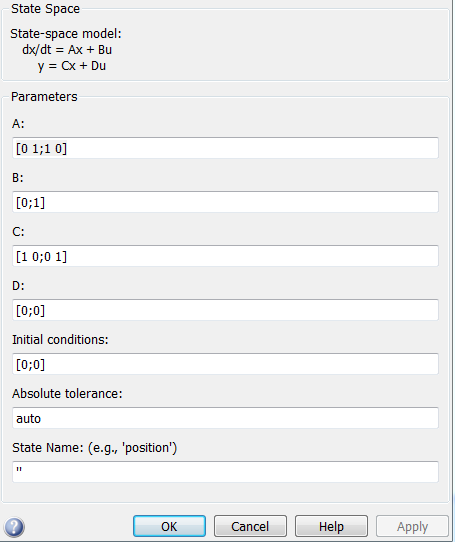455x542 pixels.
Task: Click the 'dx/dt = Ax + Bu' equation text
Action: click(67, 50)
